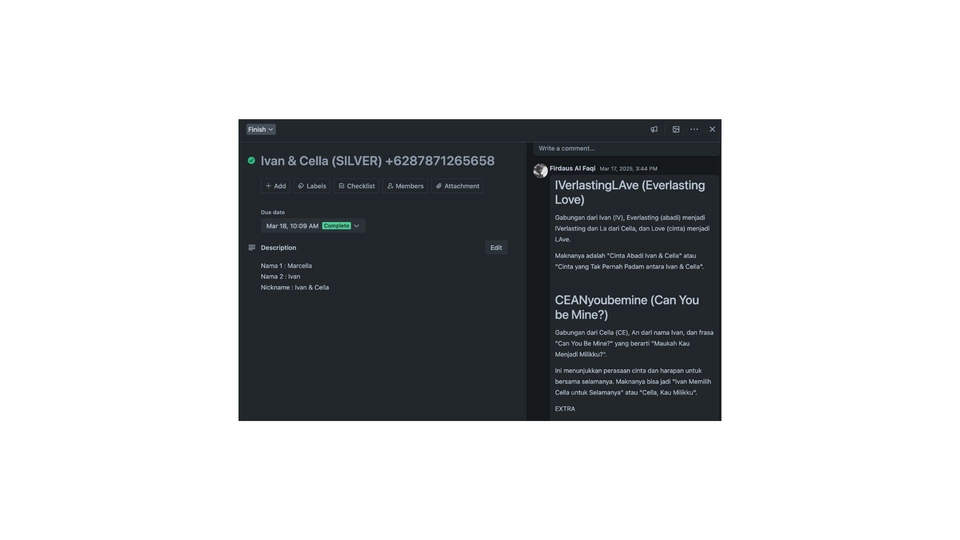Click the Mar 18 due date field
Screen dimensions: 960x540
click(x=313, y=226)
